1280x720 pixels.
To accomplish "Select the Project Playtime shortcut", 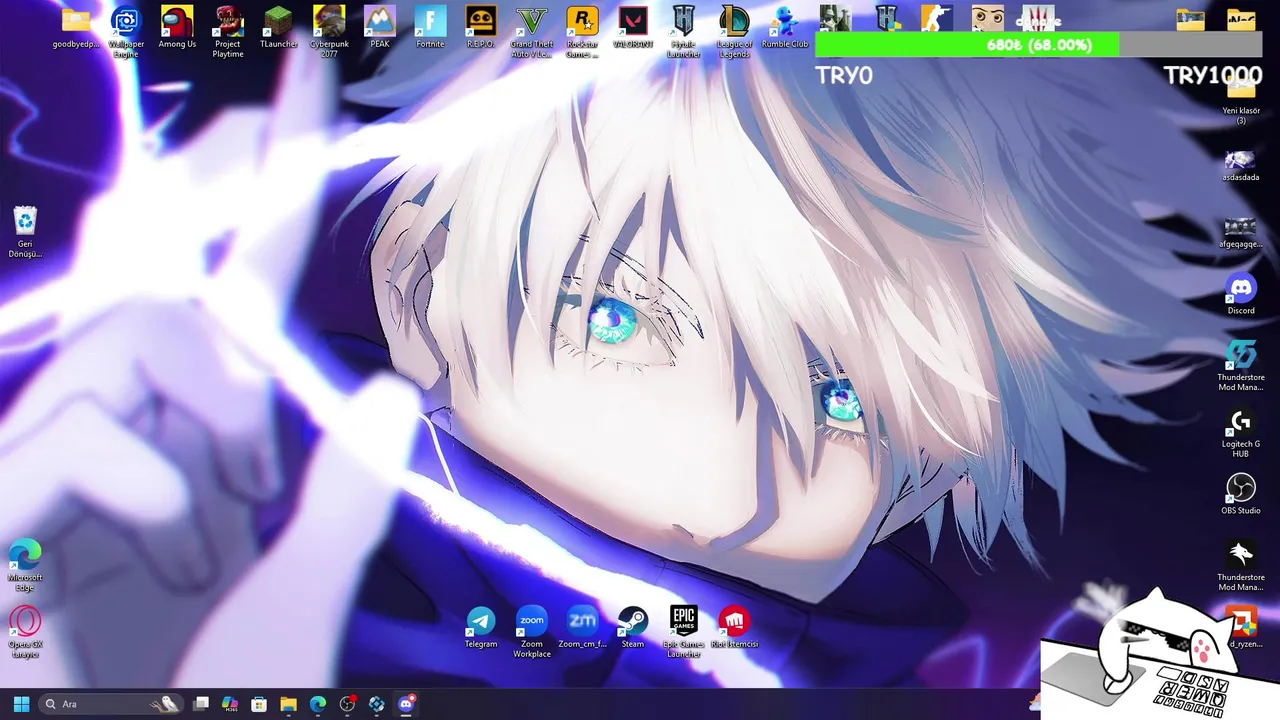I will 228,20.
